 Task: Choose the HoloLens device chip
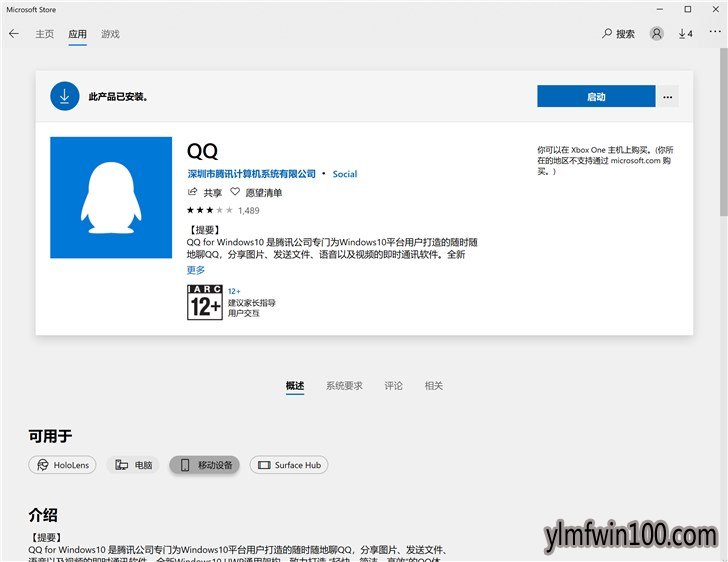(x=62, y=465)
